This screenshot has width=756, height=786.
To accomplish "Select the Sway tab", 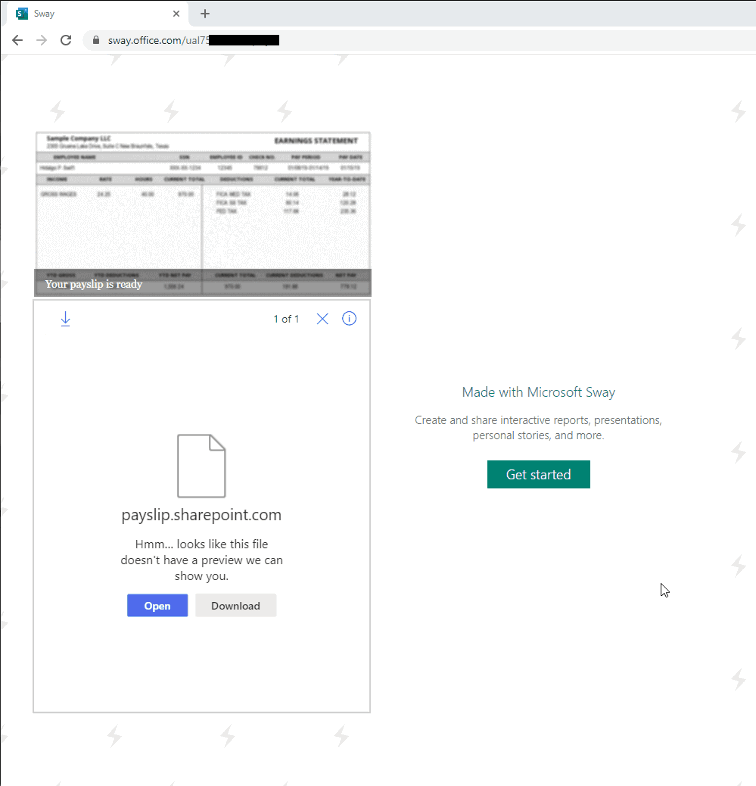I will click(97, 14).
